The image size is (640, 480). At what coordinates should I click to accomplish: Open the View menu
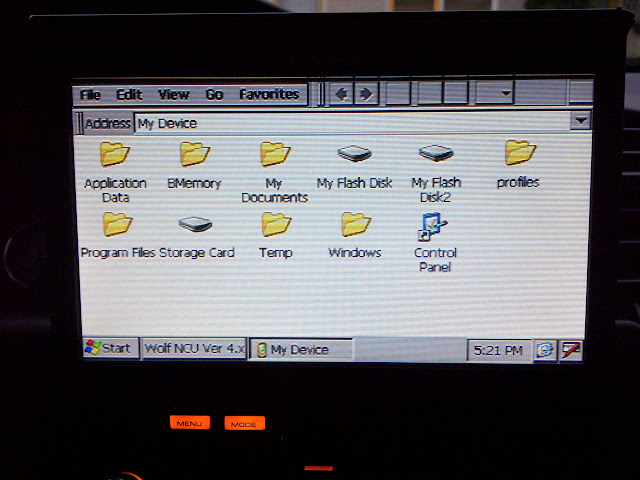coord(174,95)
